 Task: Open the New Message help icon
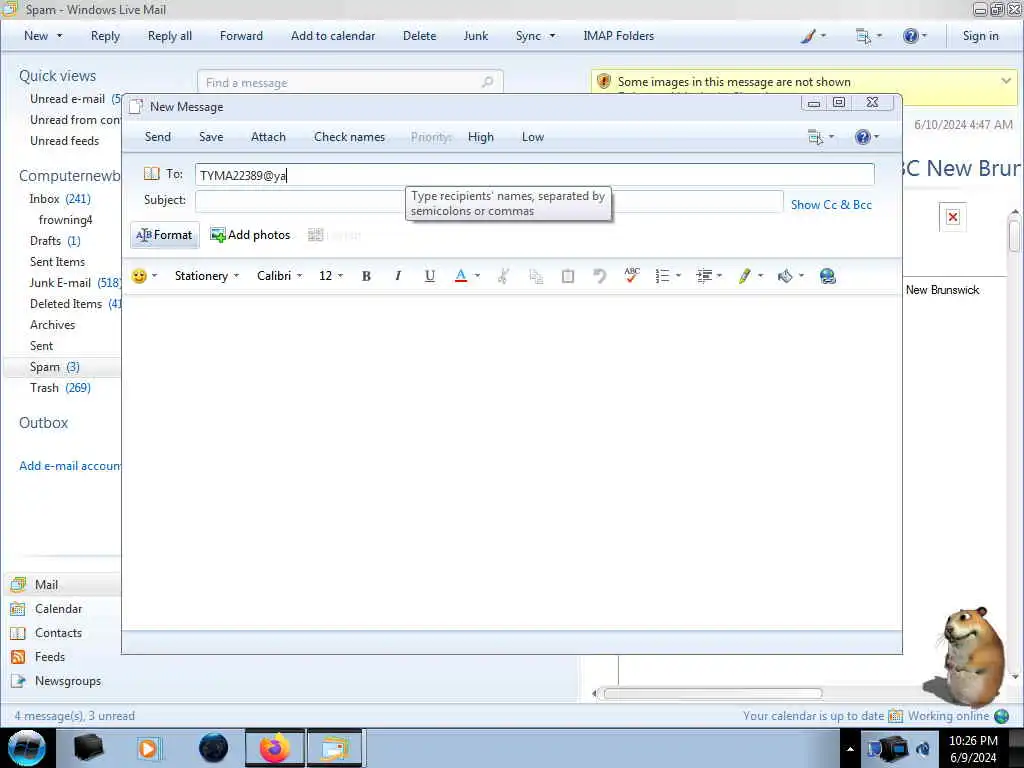pyautogui.click(x=863, y=137)
